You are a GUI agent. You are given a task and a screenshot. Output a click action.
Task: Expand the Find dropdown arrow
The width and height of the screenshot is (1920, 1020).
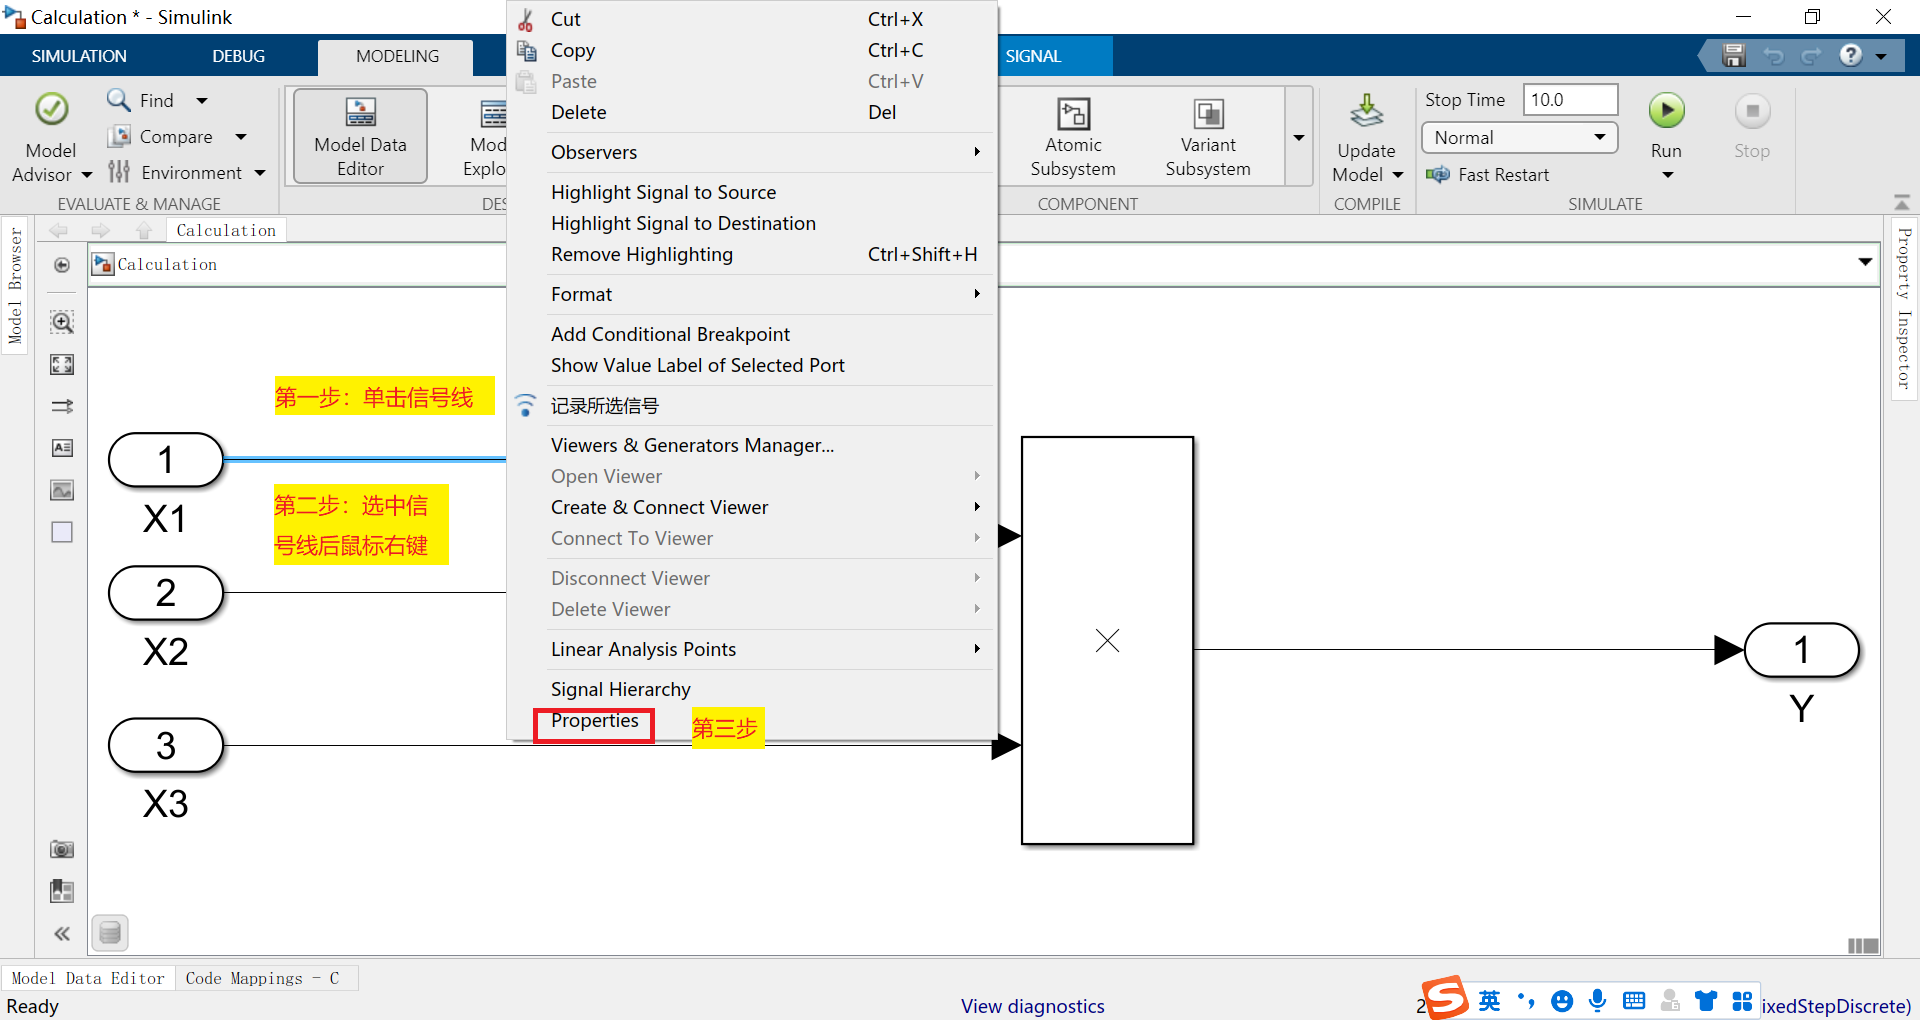(x=202, y=100)
